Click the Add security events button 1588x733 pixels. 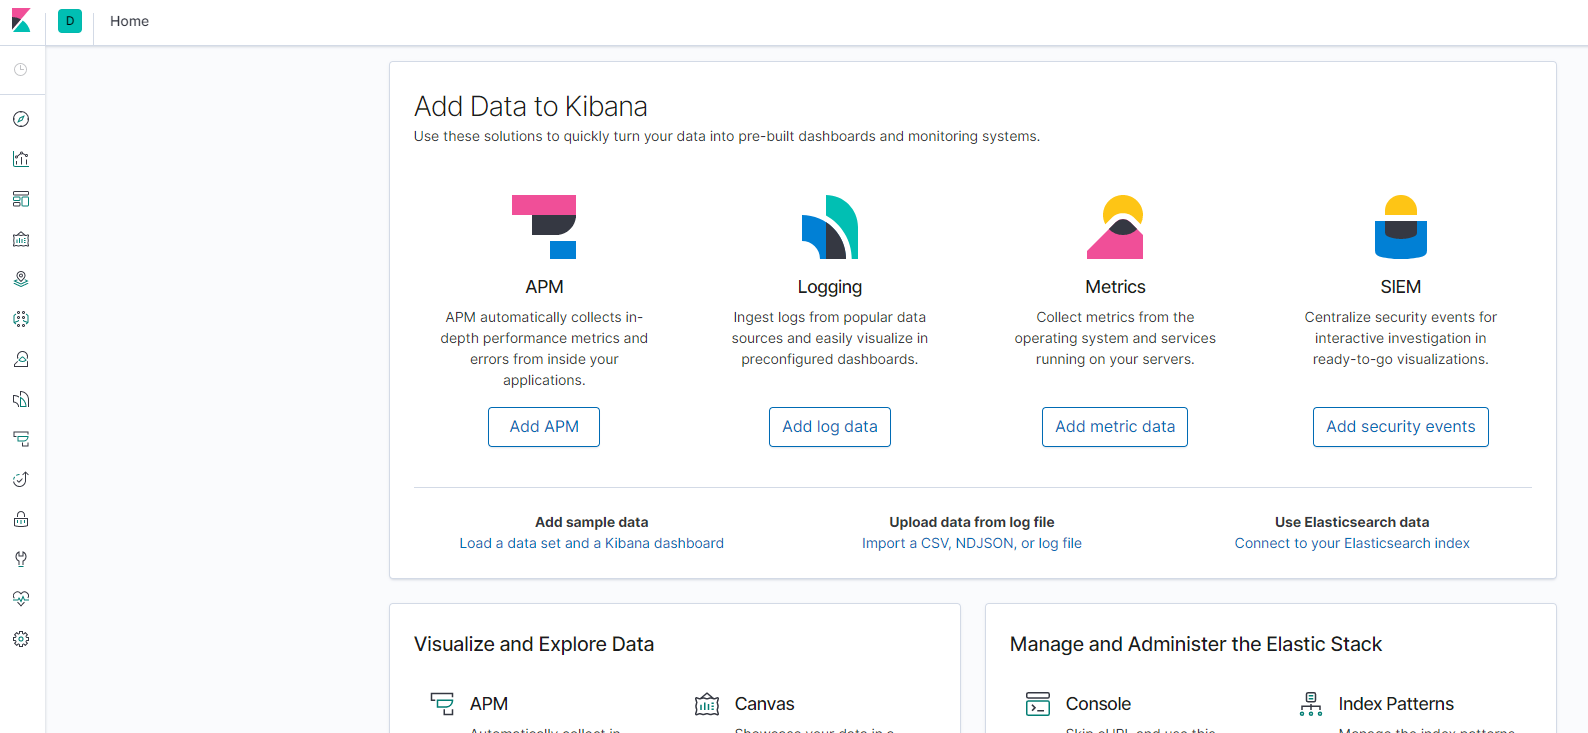point(1401,427)
